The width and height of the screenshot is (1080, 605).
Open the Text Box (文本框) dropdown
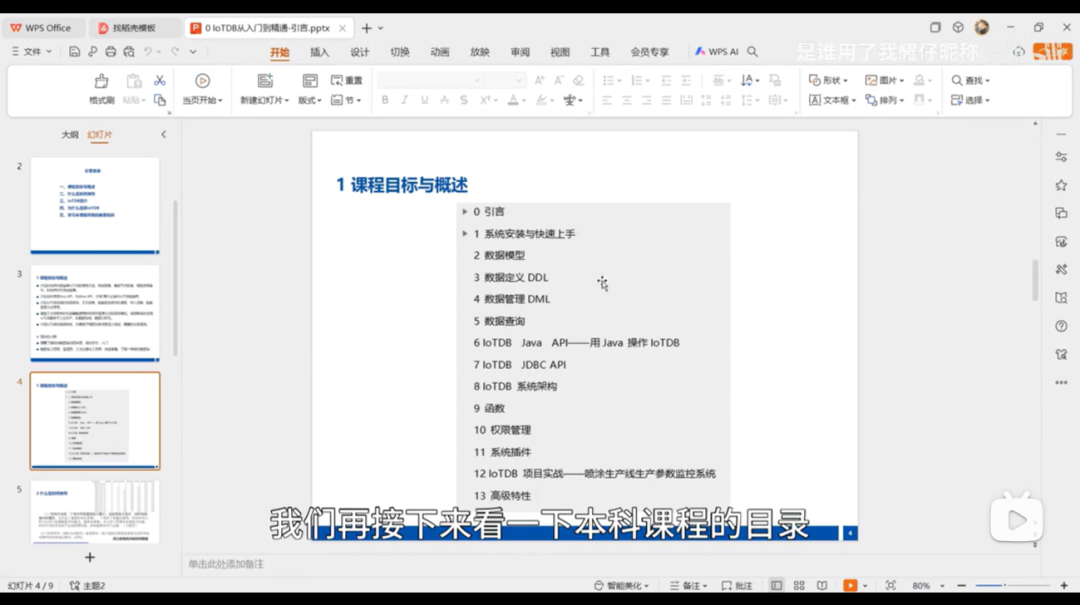pos(832,101)
